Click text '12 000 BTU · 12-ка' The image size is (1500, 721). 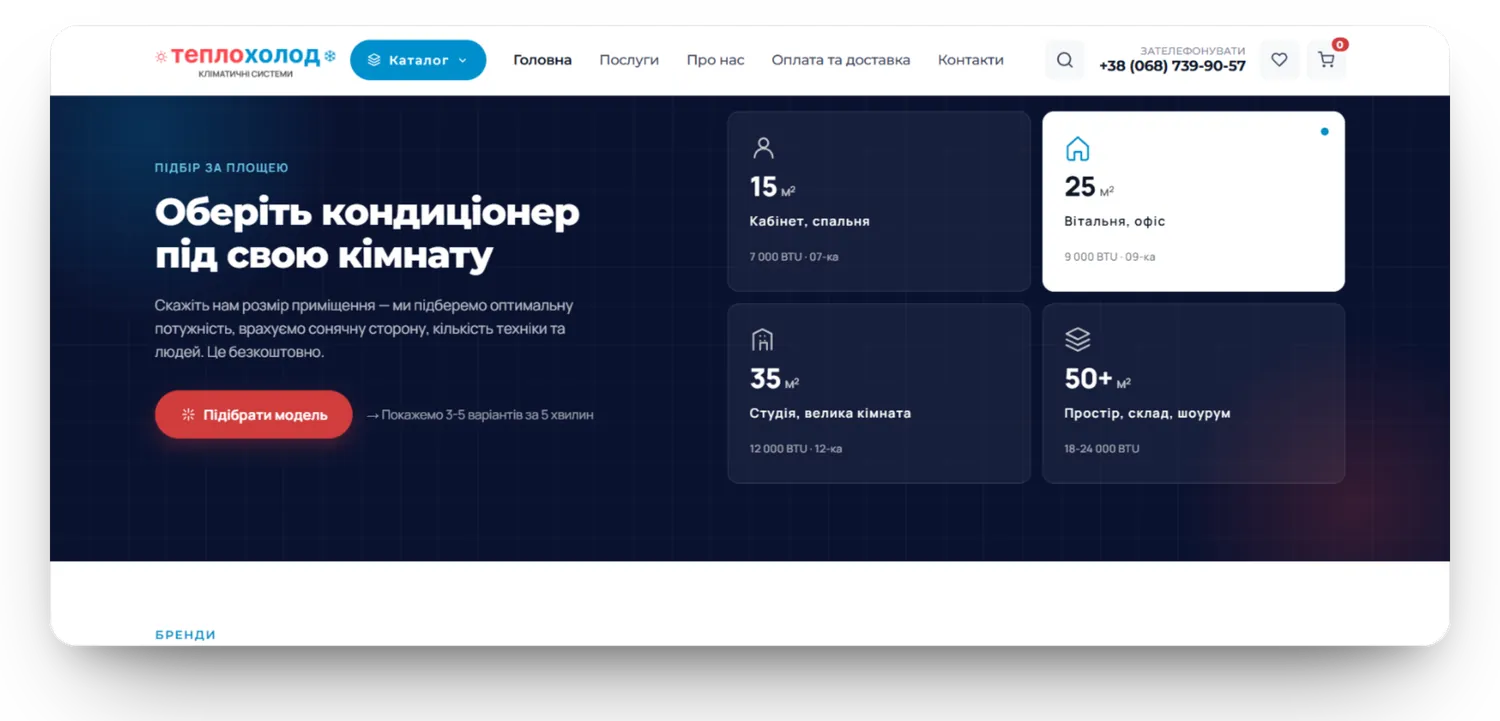(796, 449)
